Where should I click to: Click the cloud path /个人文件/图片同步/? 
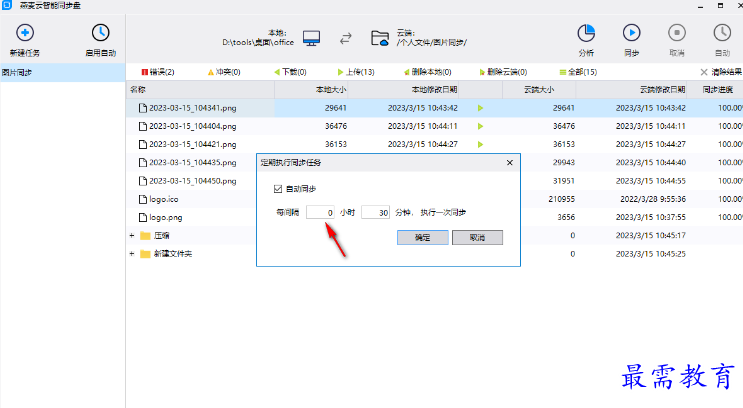pos(432,43)
